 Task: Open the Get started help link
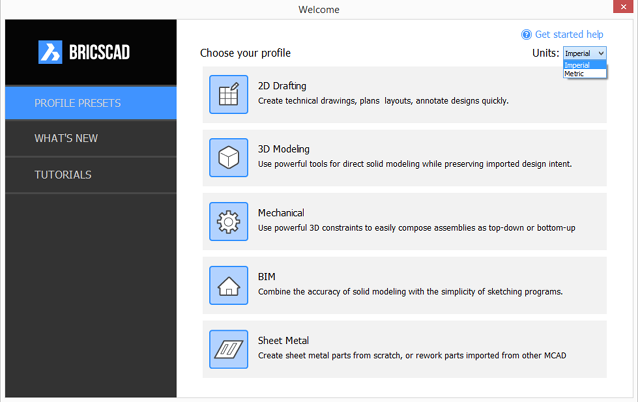pos(569,35)
